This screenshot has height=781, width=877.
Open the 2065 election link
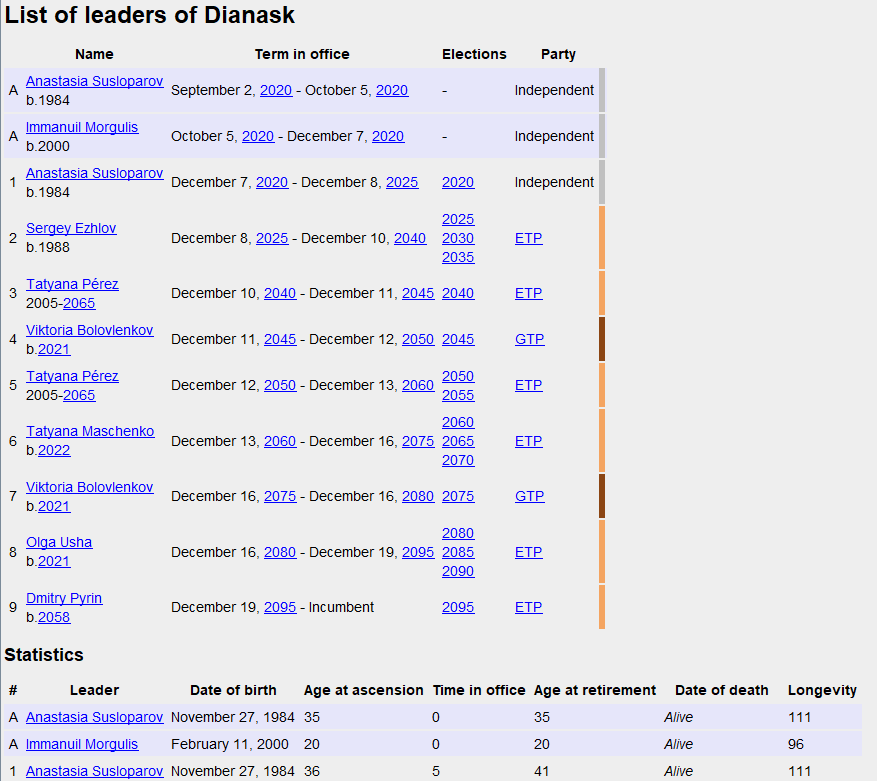pyautogui.click(x=458, y=441)
